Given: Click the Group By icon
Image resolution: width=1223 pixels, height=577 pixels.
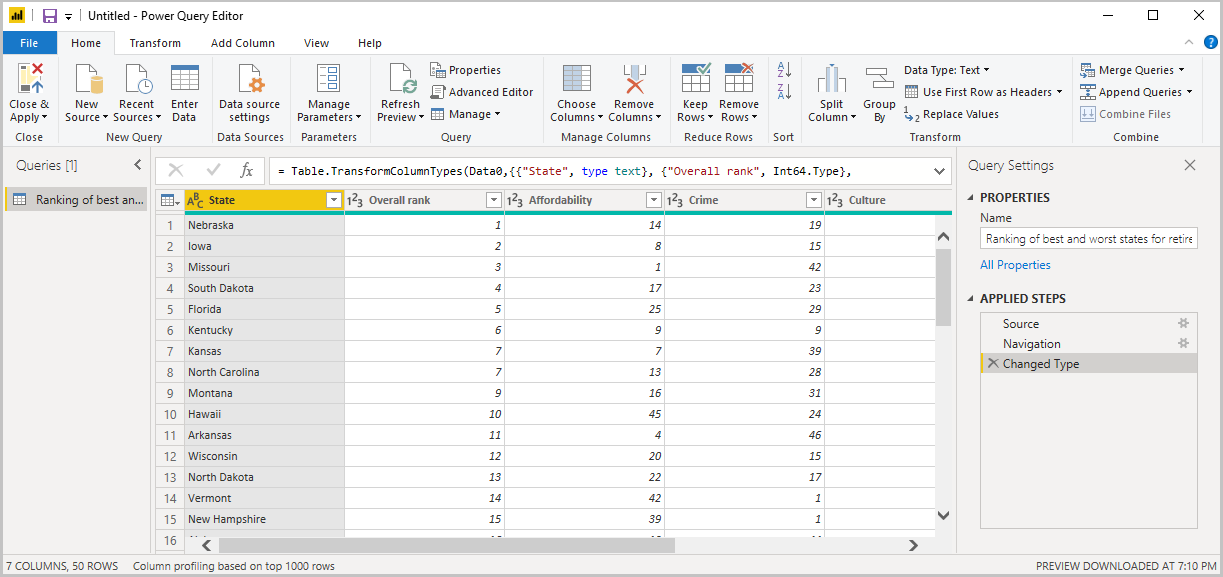Looking at the screenshot, I should pos(879,80).
